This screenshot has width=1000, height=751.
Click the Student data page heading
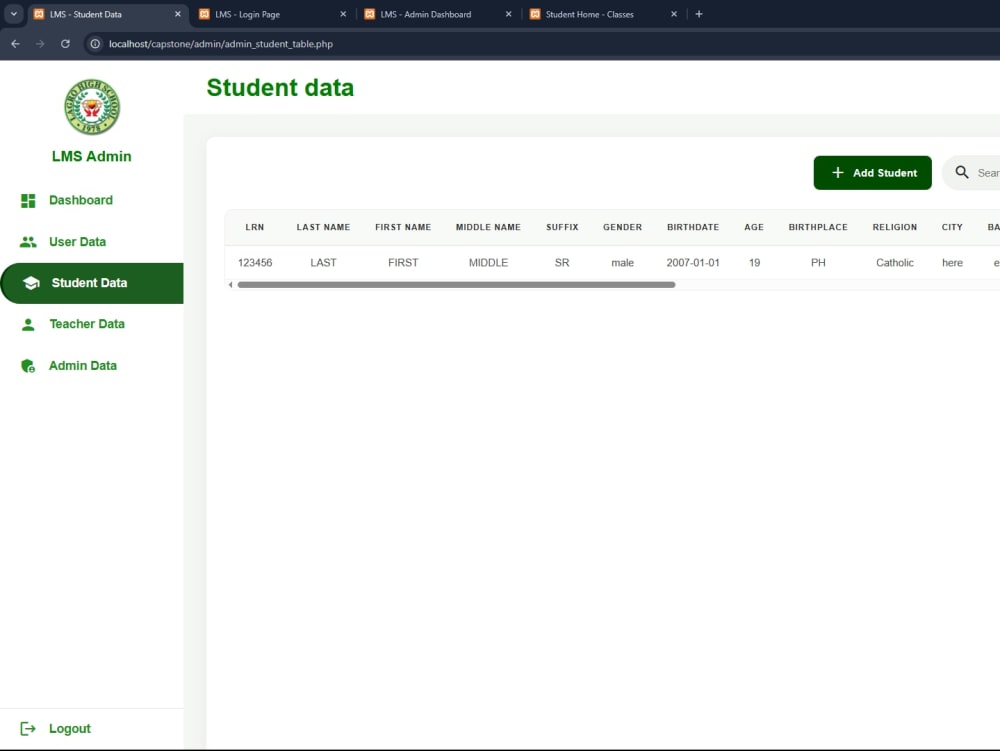pos(280,87)
